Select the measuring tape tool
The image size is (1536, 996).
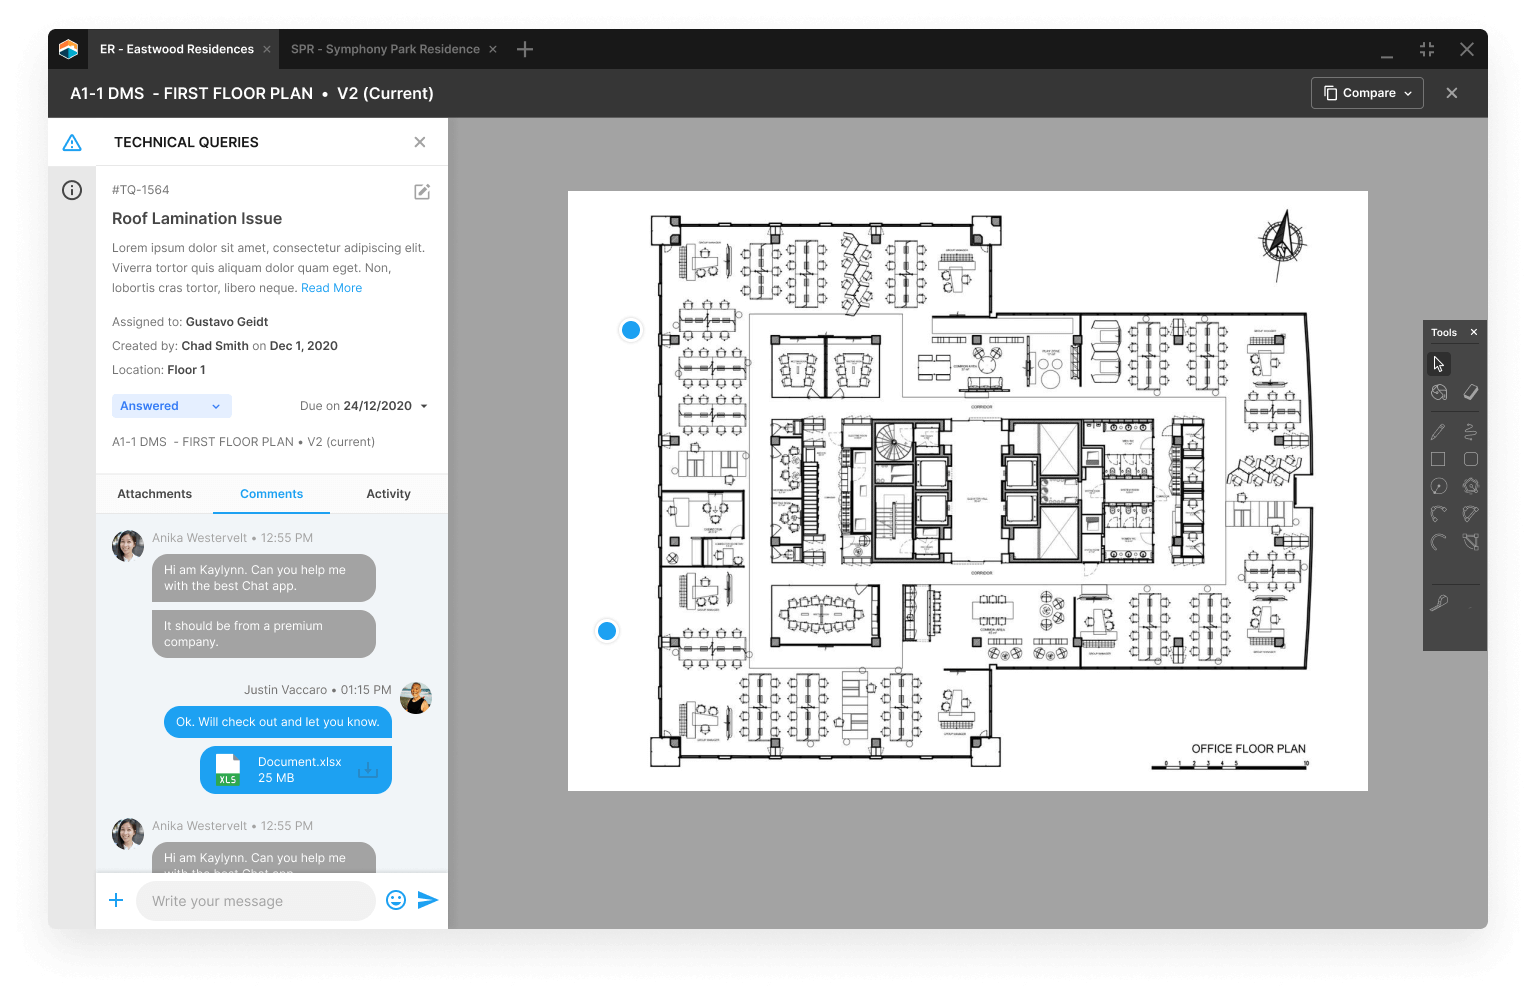point(1439,602)
